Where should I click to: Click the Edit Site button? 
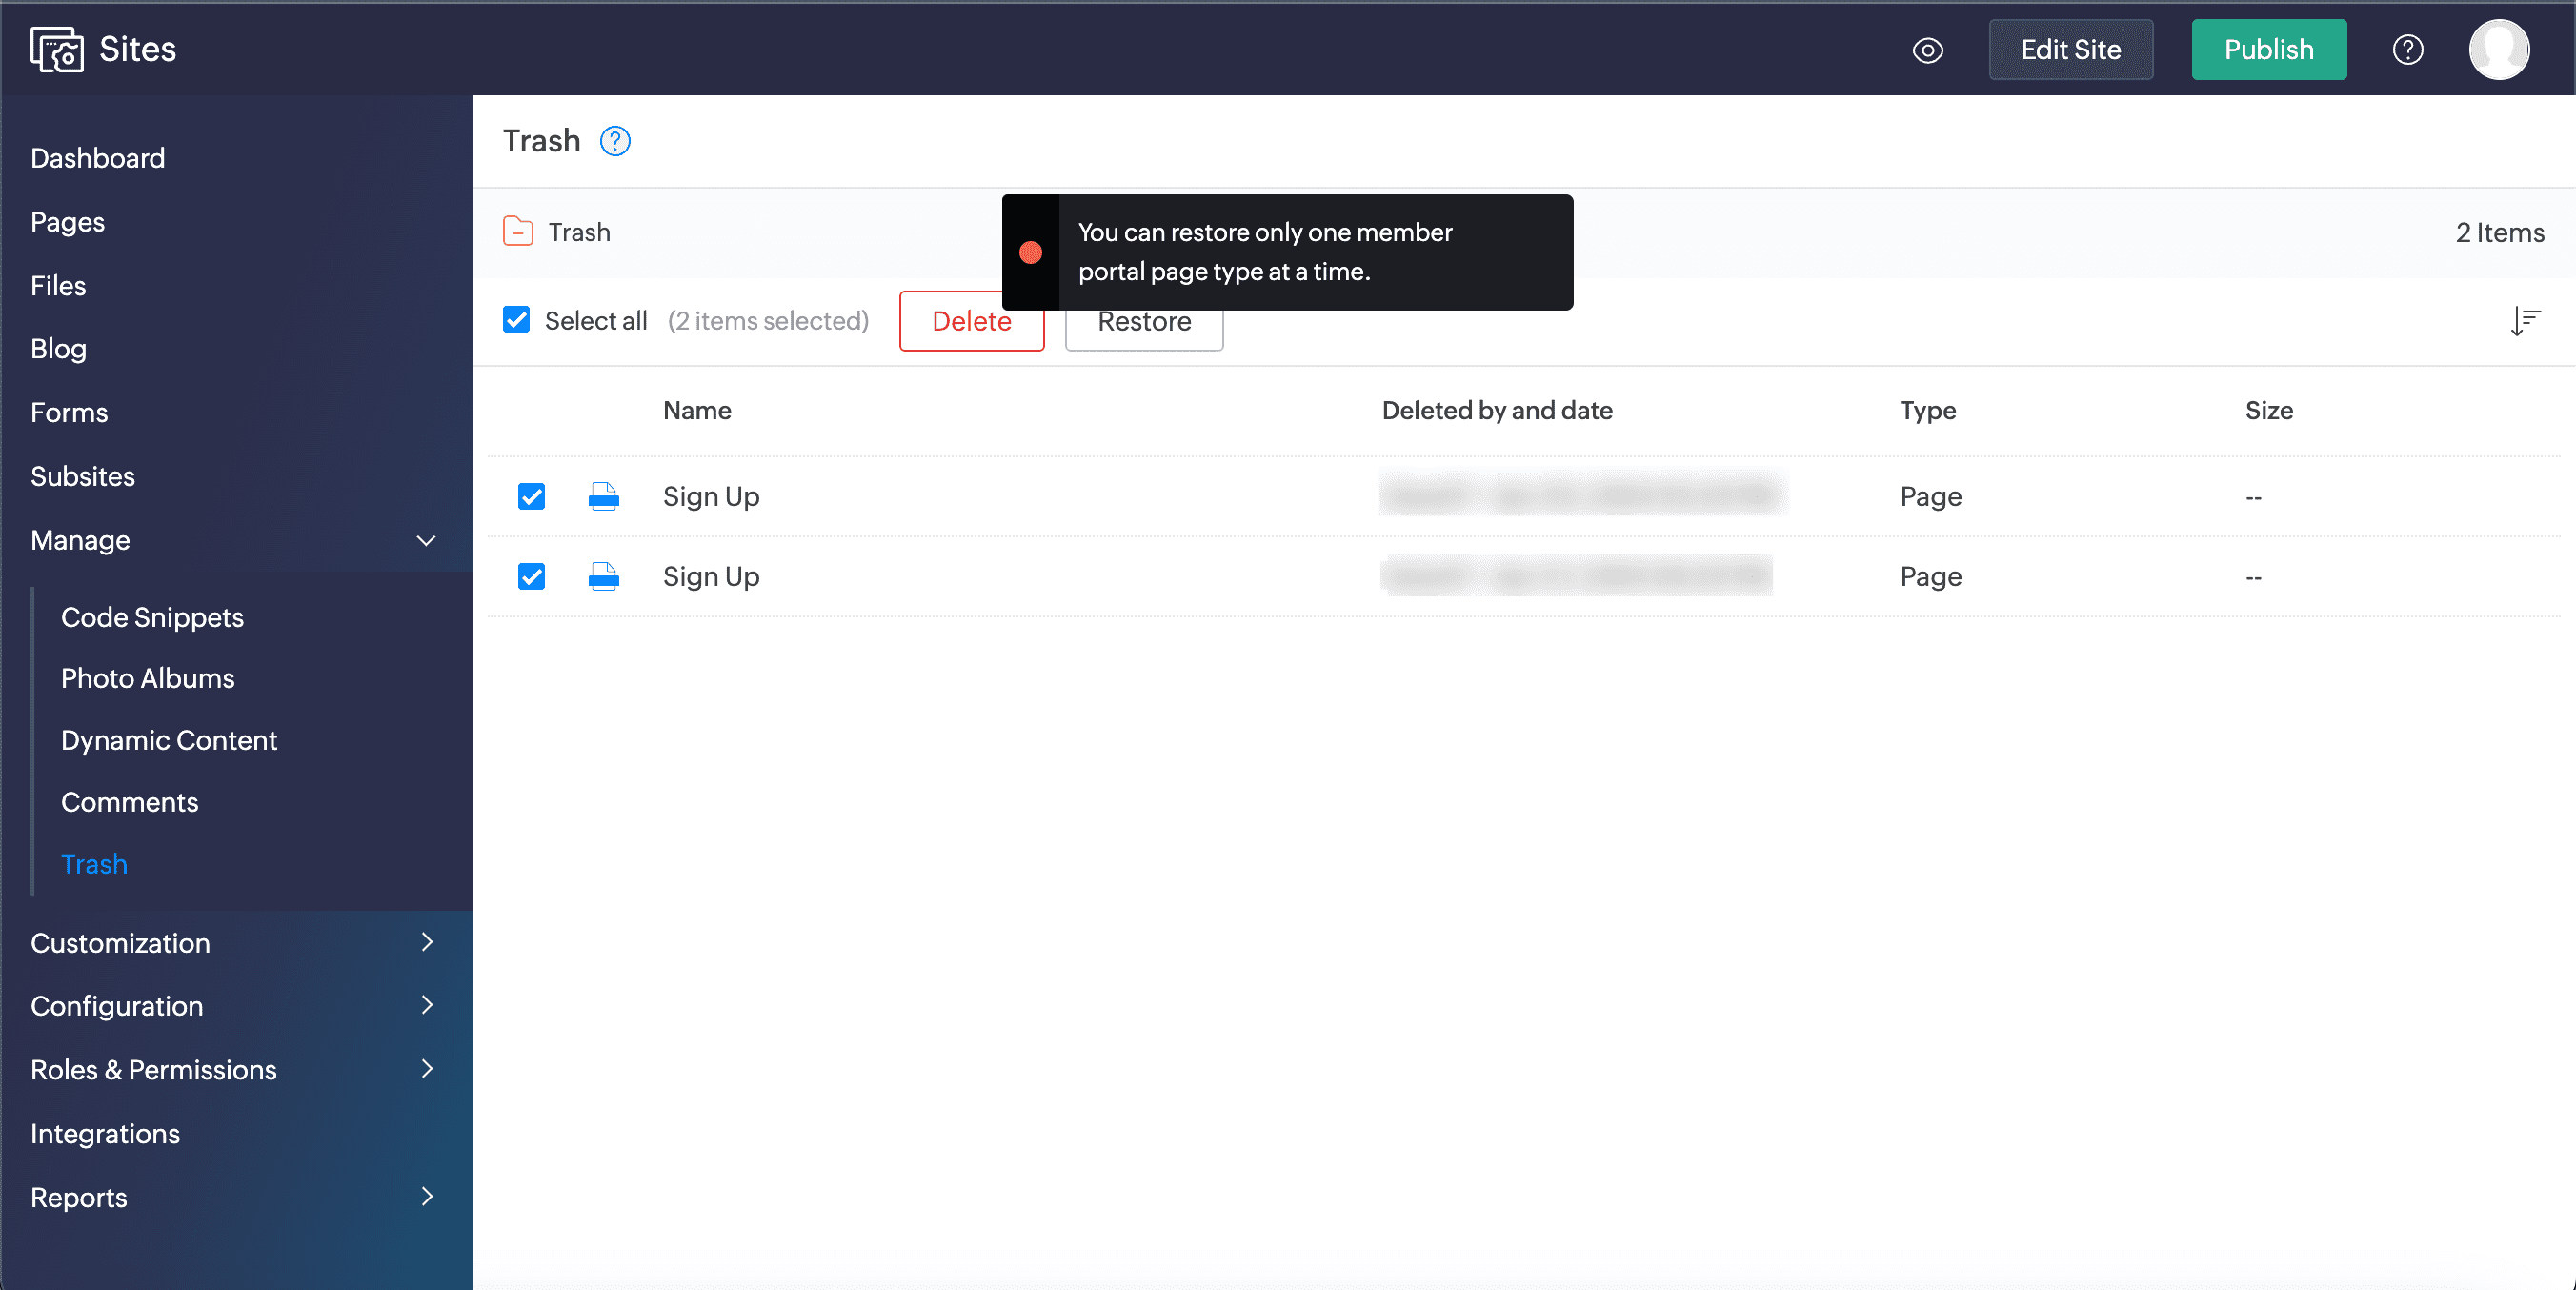[2069, 50]
